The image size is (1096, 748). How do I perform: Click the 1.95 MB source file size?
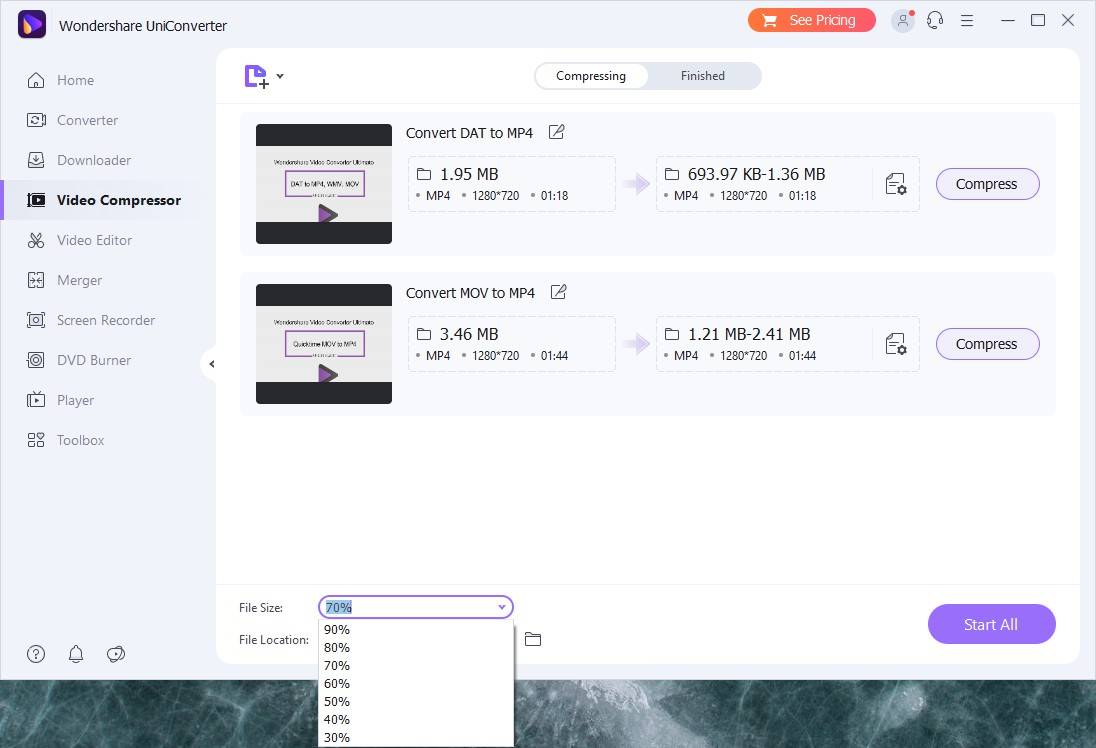(x=469, y=174)
